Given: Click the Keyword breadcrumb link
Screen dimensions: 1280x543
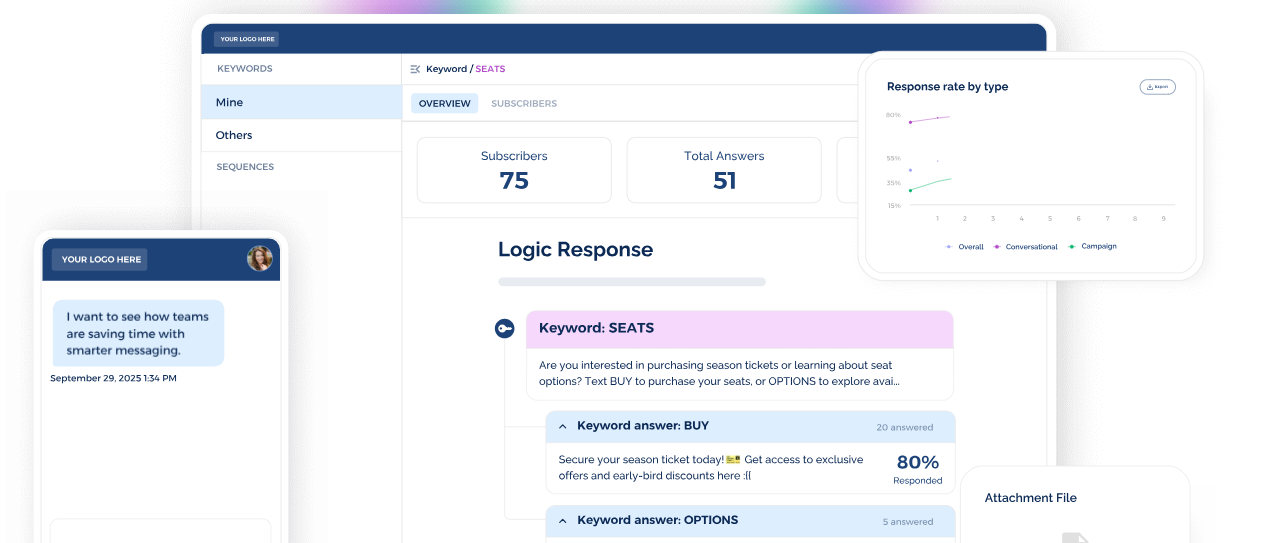Looking at the screenshot, I should click(446, 69).
